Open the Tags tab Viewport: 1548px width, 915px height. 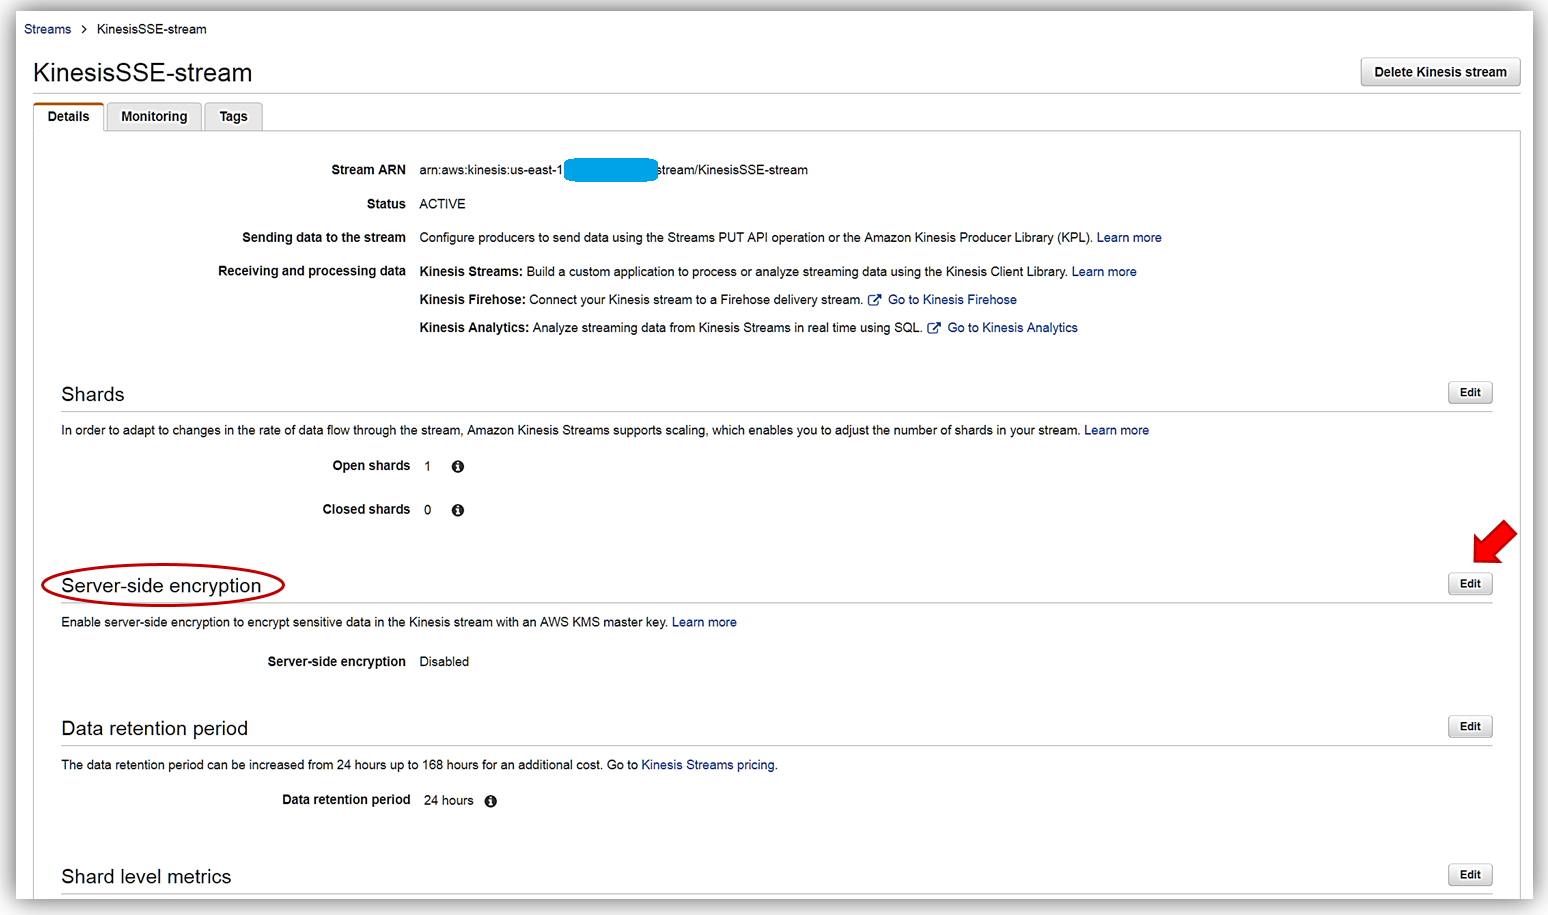coord(233,117)
